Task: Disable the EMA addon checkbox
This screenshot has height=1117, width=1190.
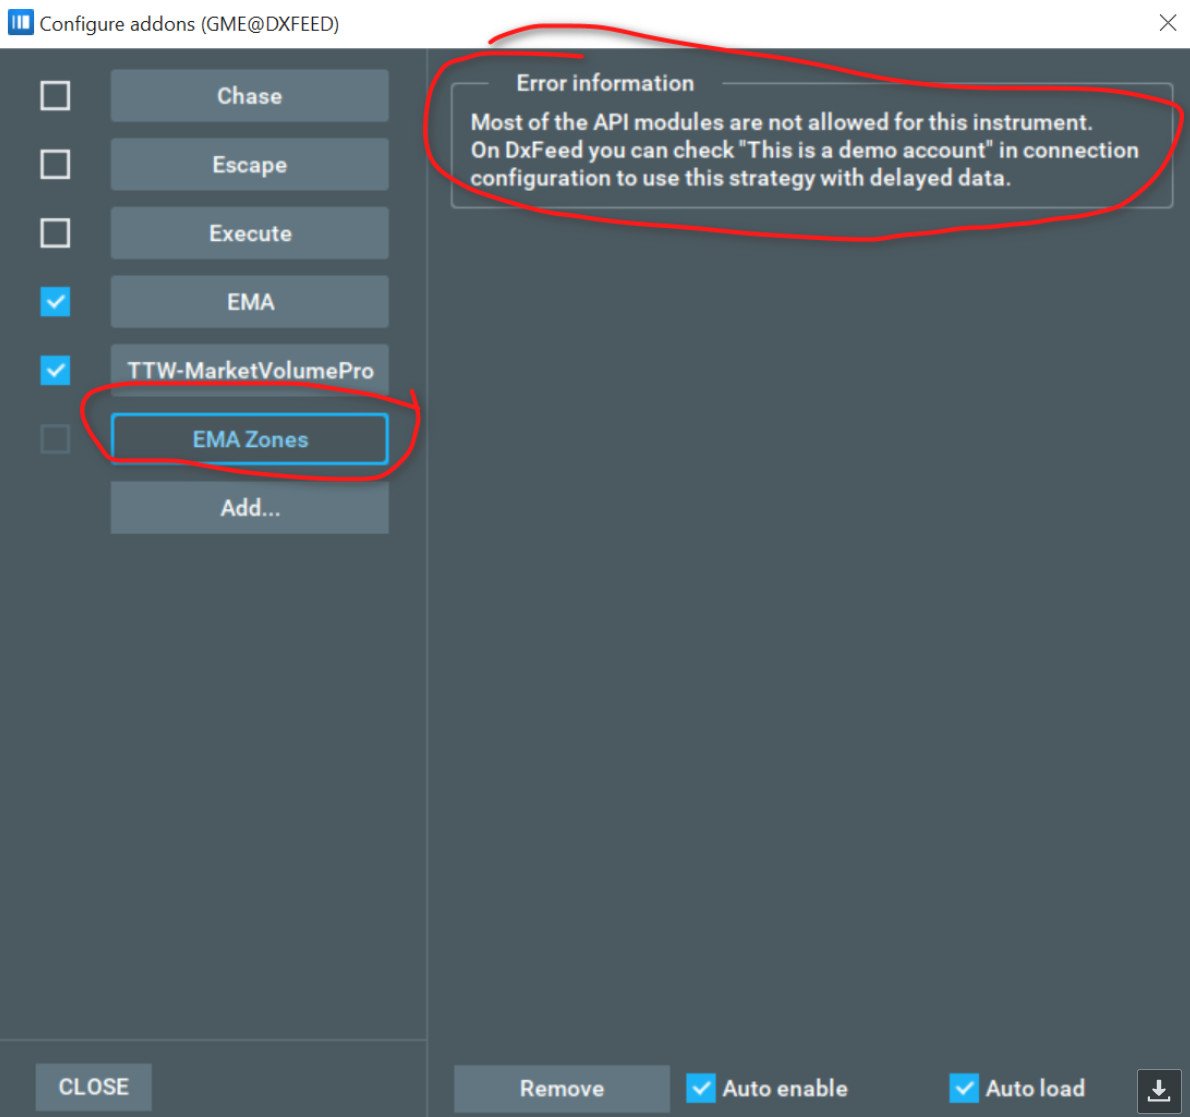Action: [55, 301]
